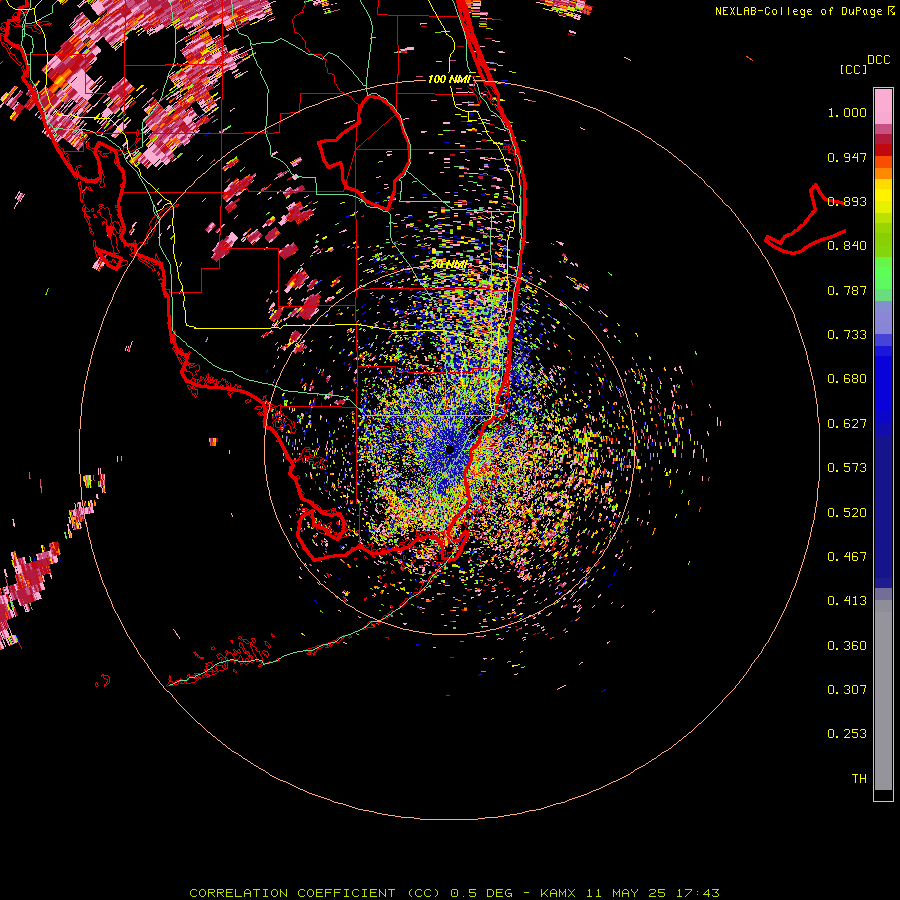Click the 0.733 scale value
This screenshot has height=900, width=900.
[x=847, y=335]
